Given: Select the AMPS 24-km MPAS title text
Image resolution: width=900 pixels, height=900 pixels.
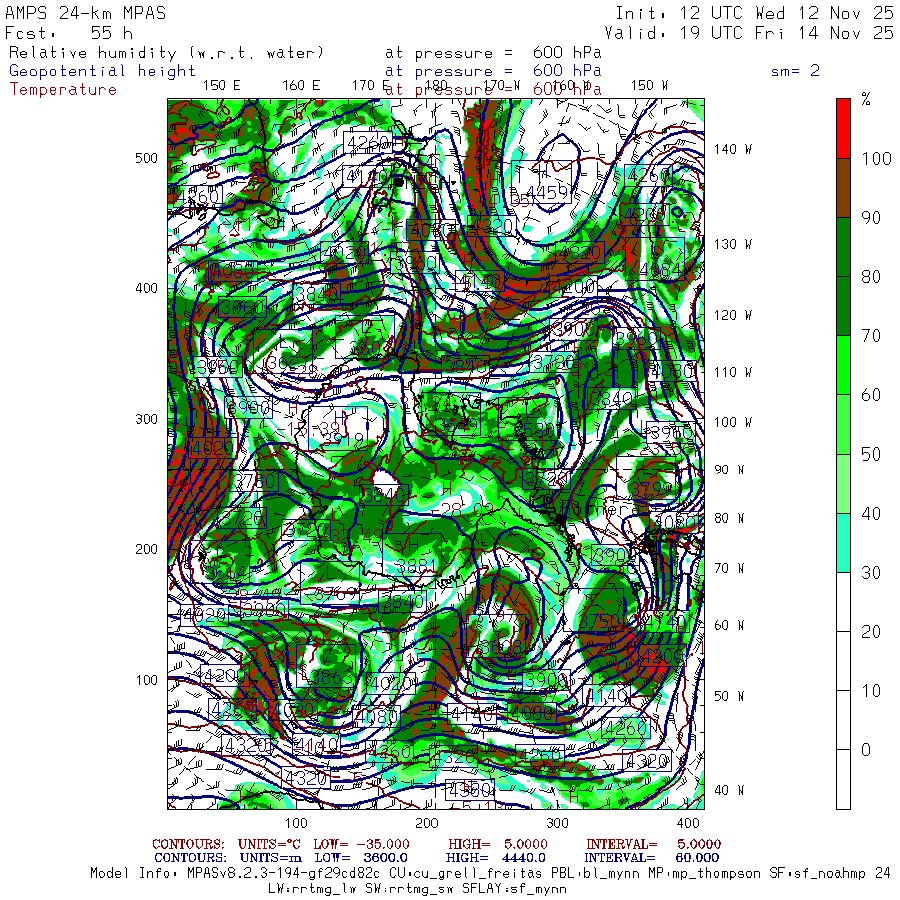Looking at the screenshot, I should pyautogui.click(x=86, y=14).
